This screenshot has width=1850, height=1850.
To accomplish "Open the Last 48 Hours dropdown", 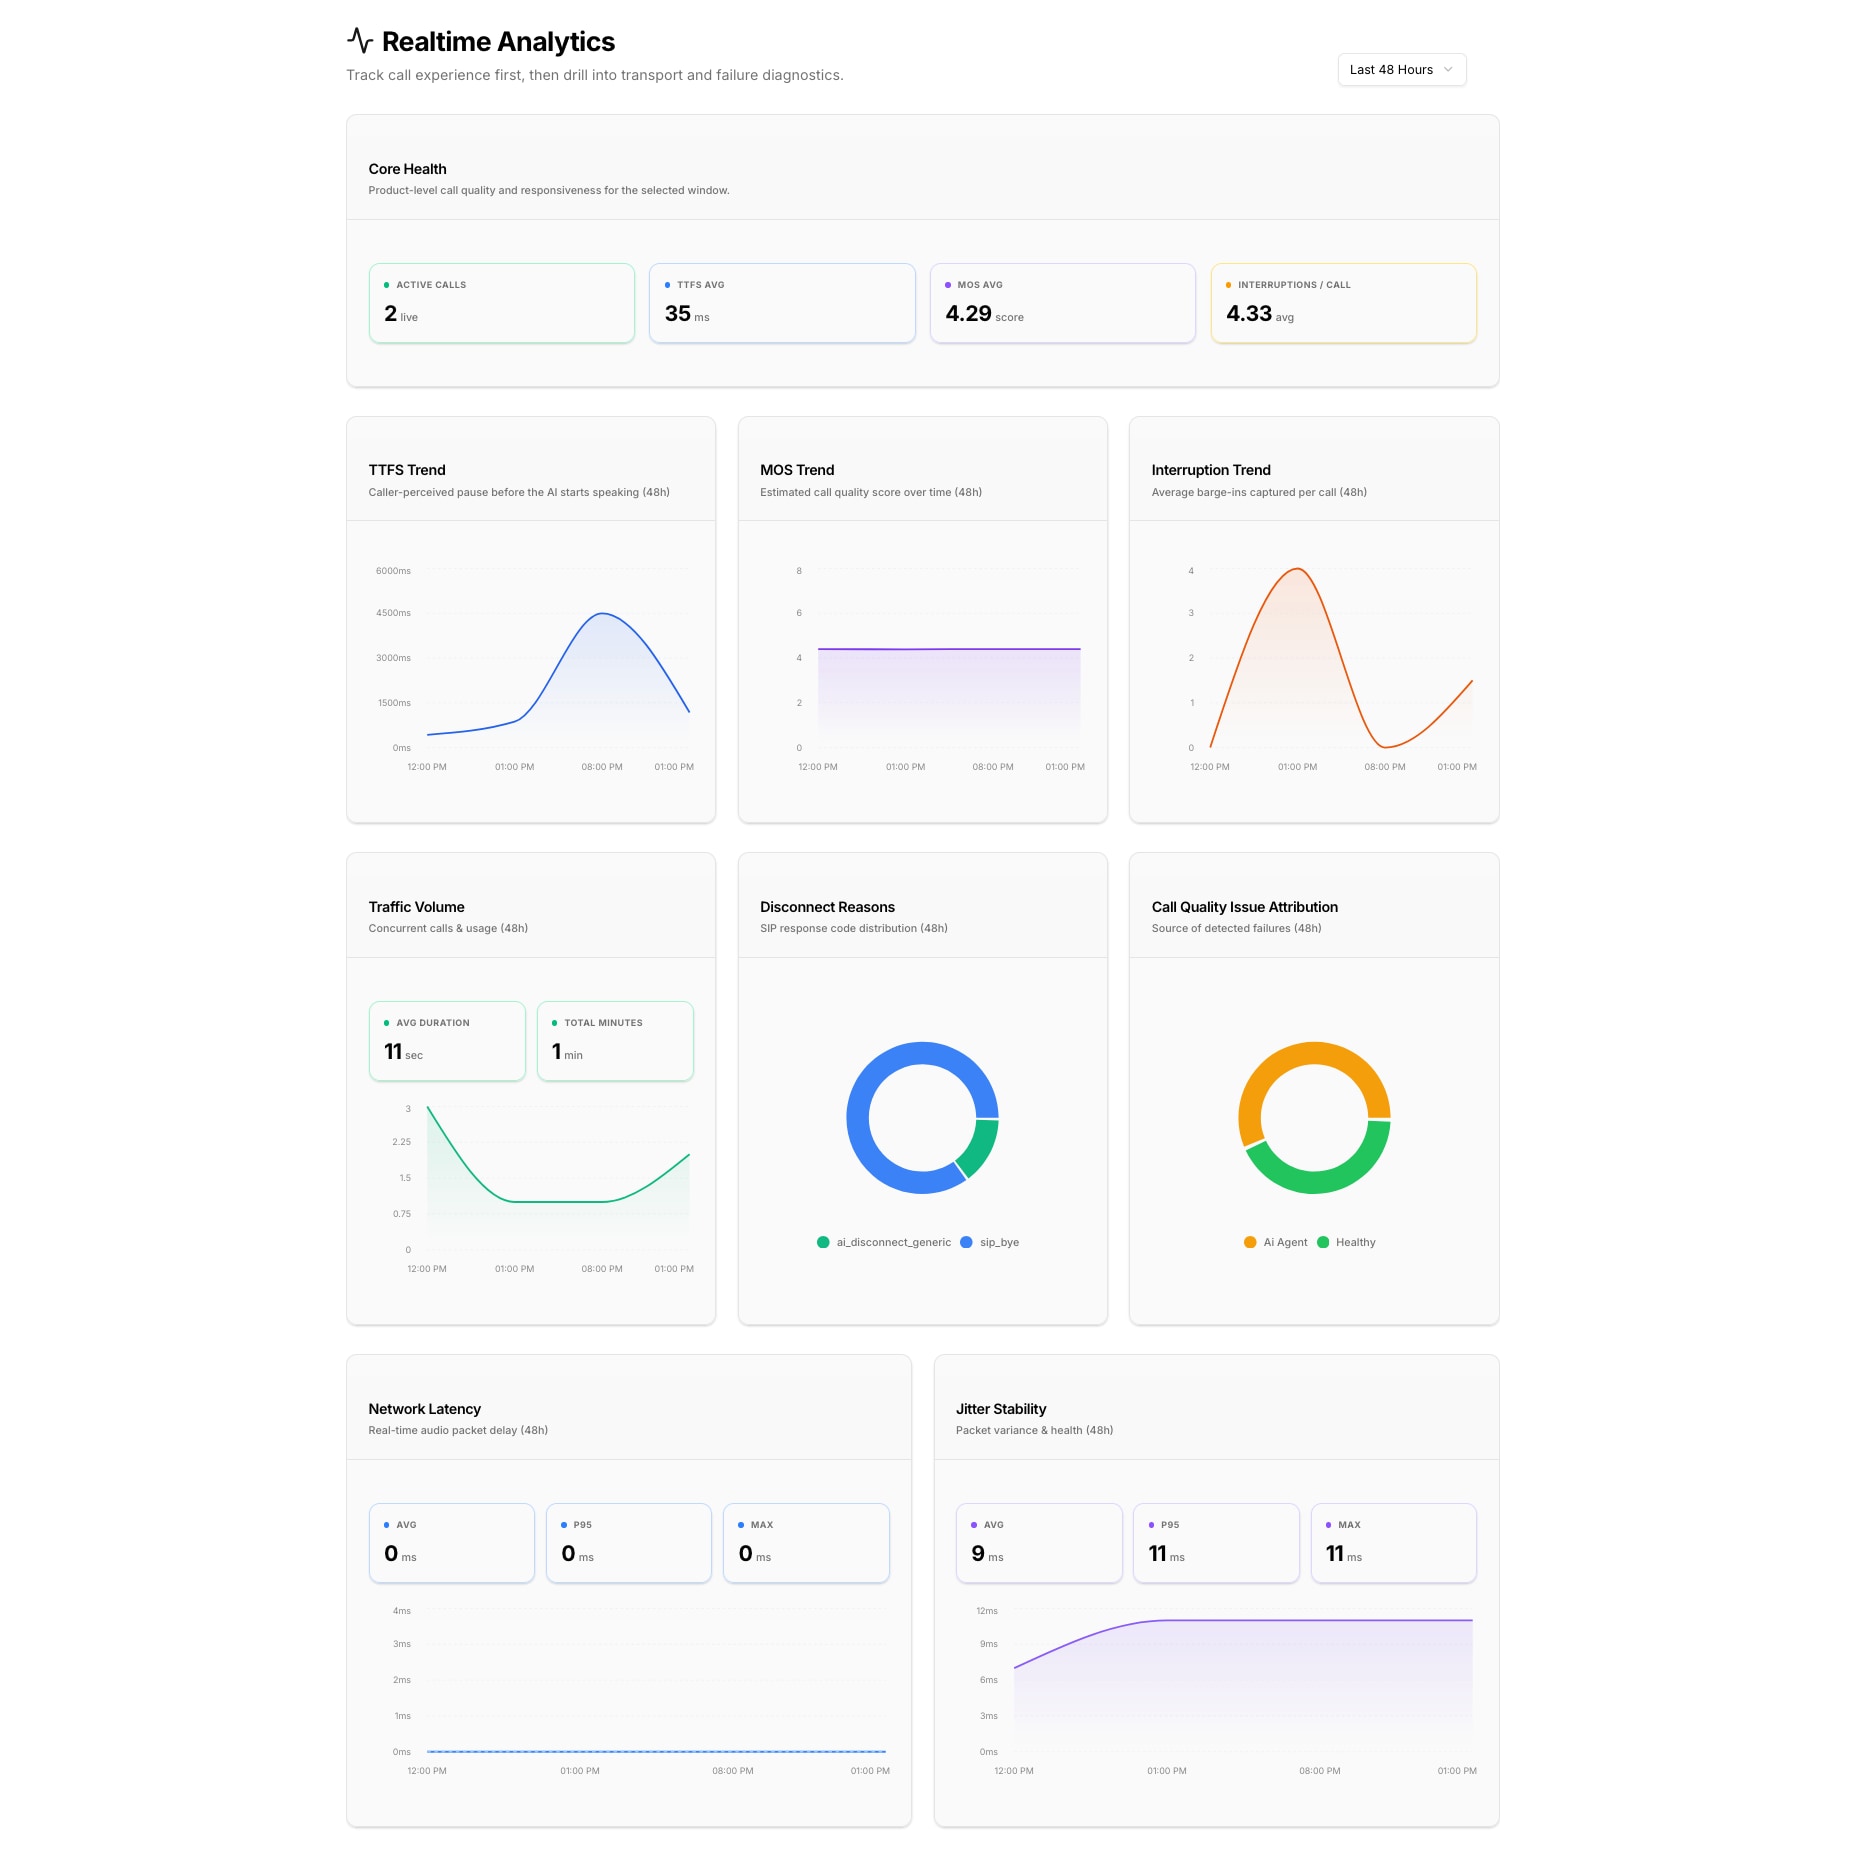I will pos(1401,70).
